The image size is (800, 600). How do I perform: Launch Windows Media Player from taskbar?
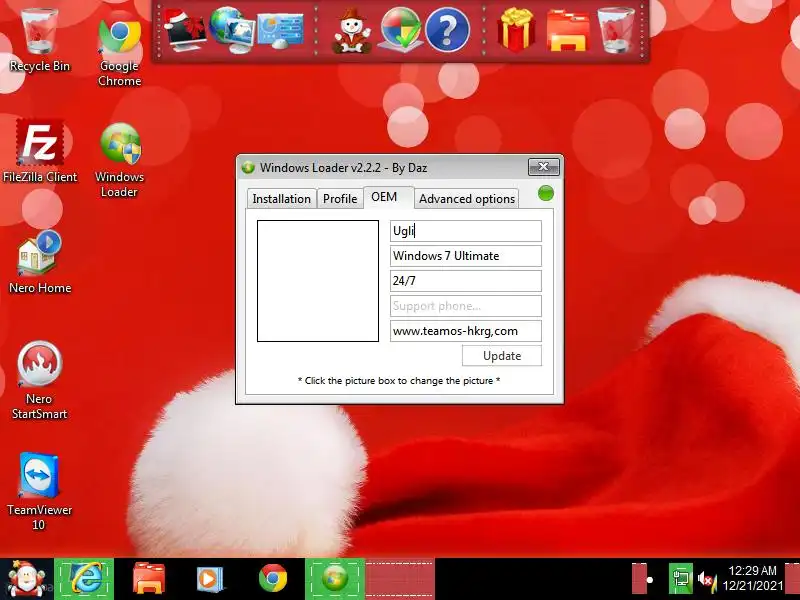pyautogui.click(x=209, y=579)
